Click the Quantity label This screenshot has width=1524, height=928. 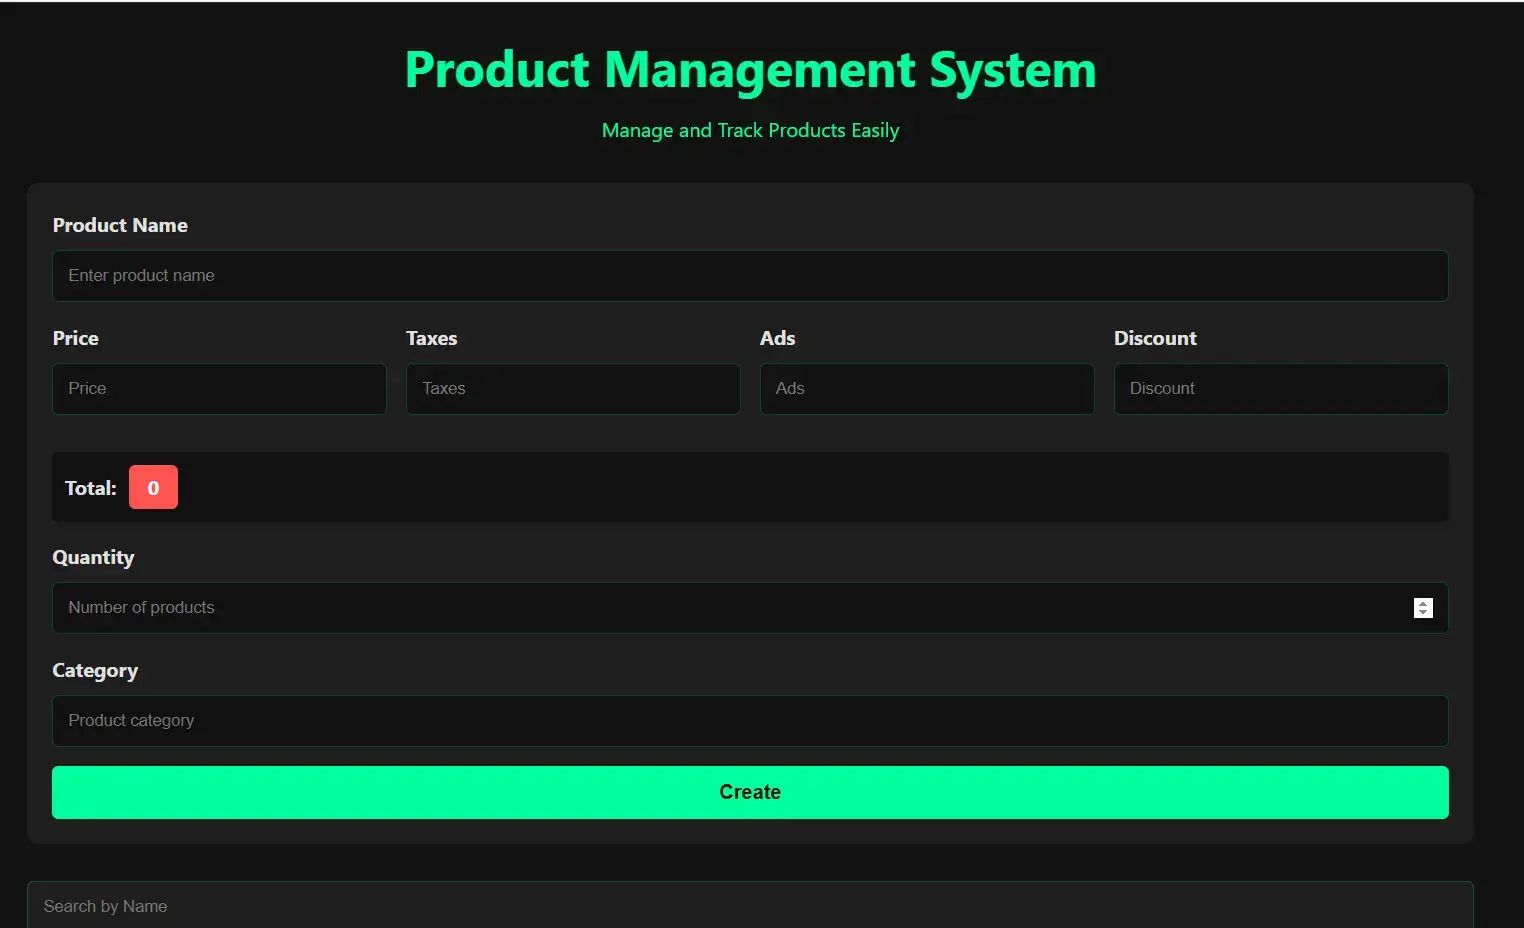[93, 558]
